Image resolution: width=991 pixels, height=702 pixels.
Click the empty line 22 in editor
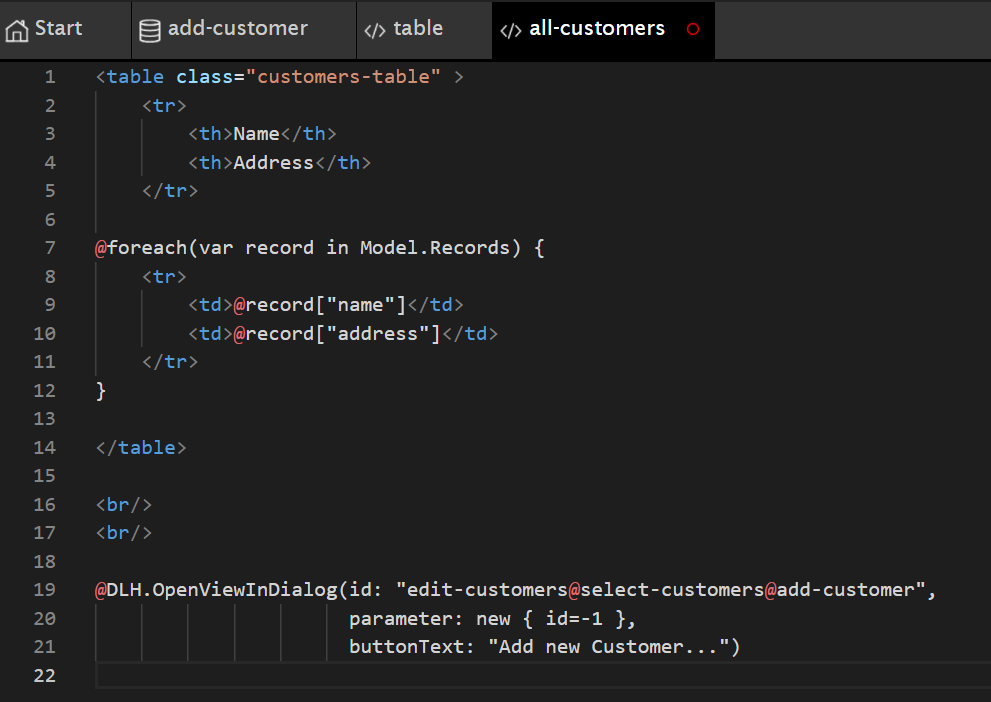544,675
